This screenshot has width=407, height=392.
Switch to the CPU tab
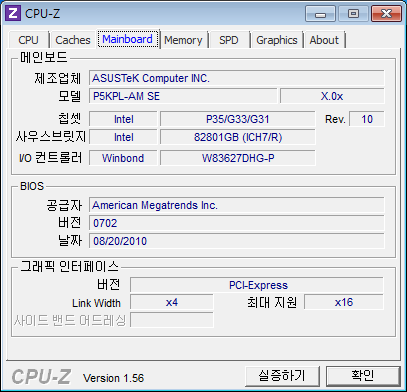coord(28,40)
